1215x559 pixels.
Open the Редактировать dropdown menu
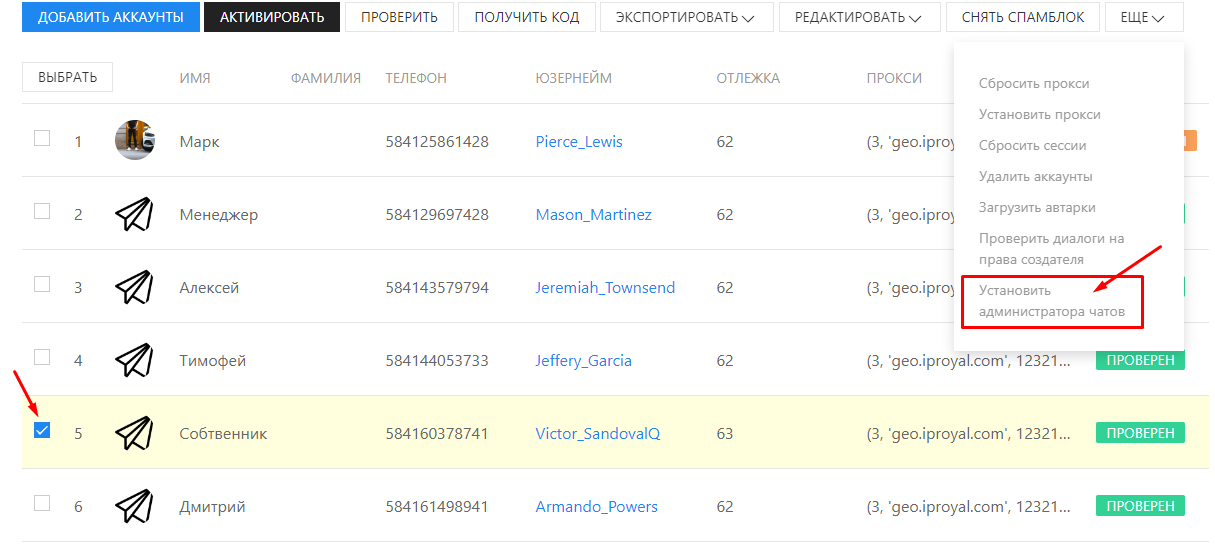pos(859,17)
